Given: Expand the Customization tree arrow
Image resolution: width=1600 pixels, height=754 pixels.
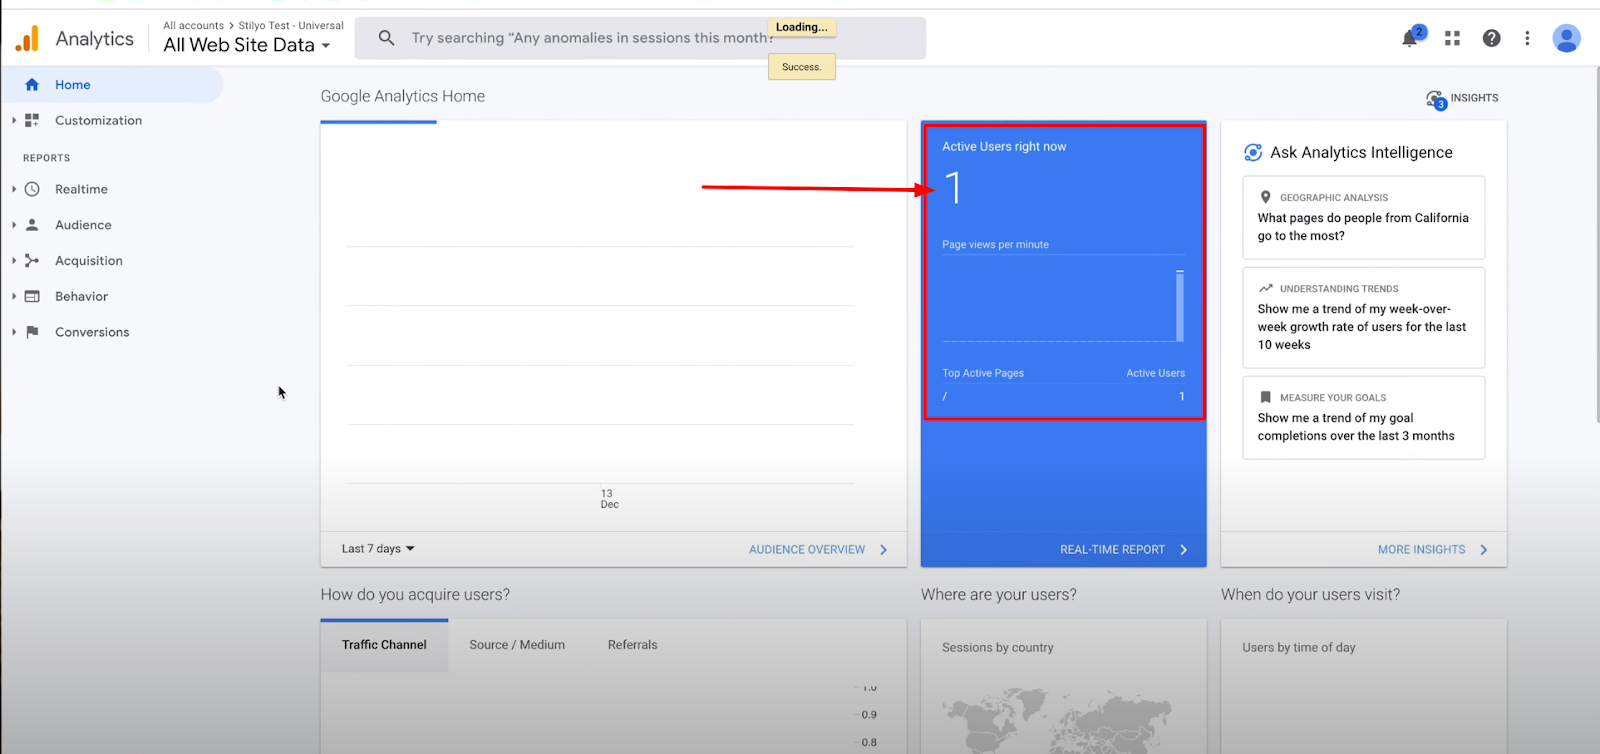Looking at the screenshot, I should pyautogui.click(x=14, y=120).
